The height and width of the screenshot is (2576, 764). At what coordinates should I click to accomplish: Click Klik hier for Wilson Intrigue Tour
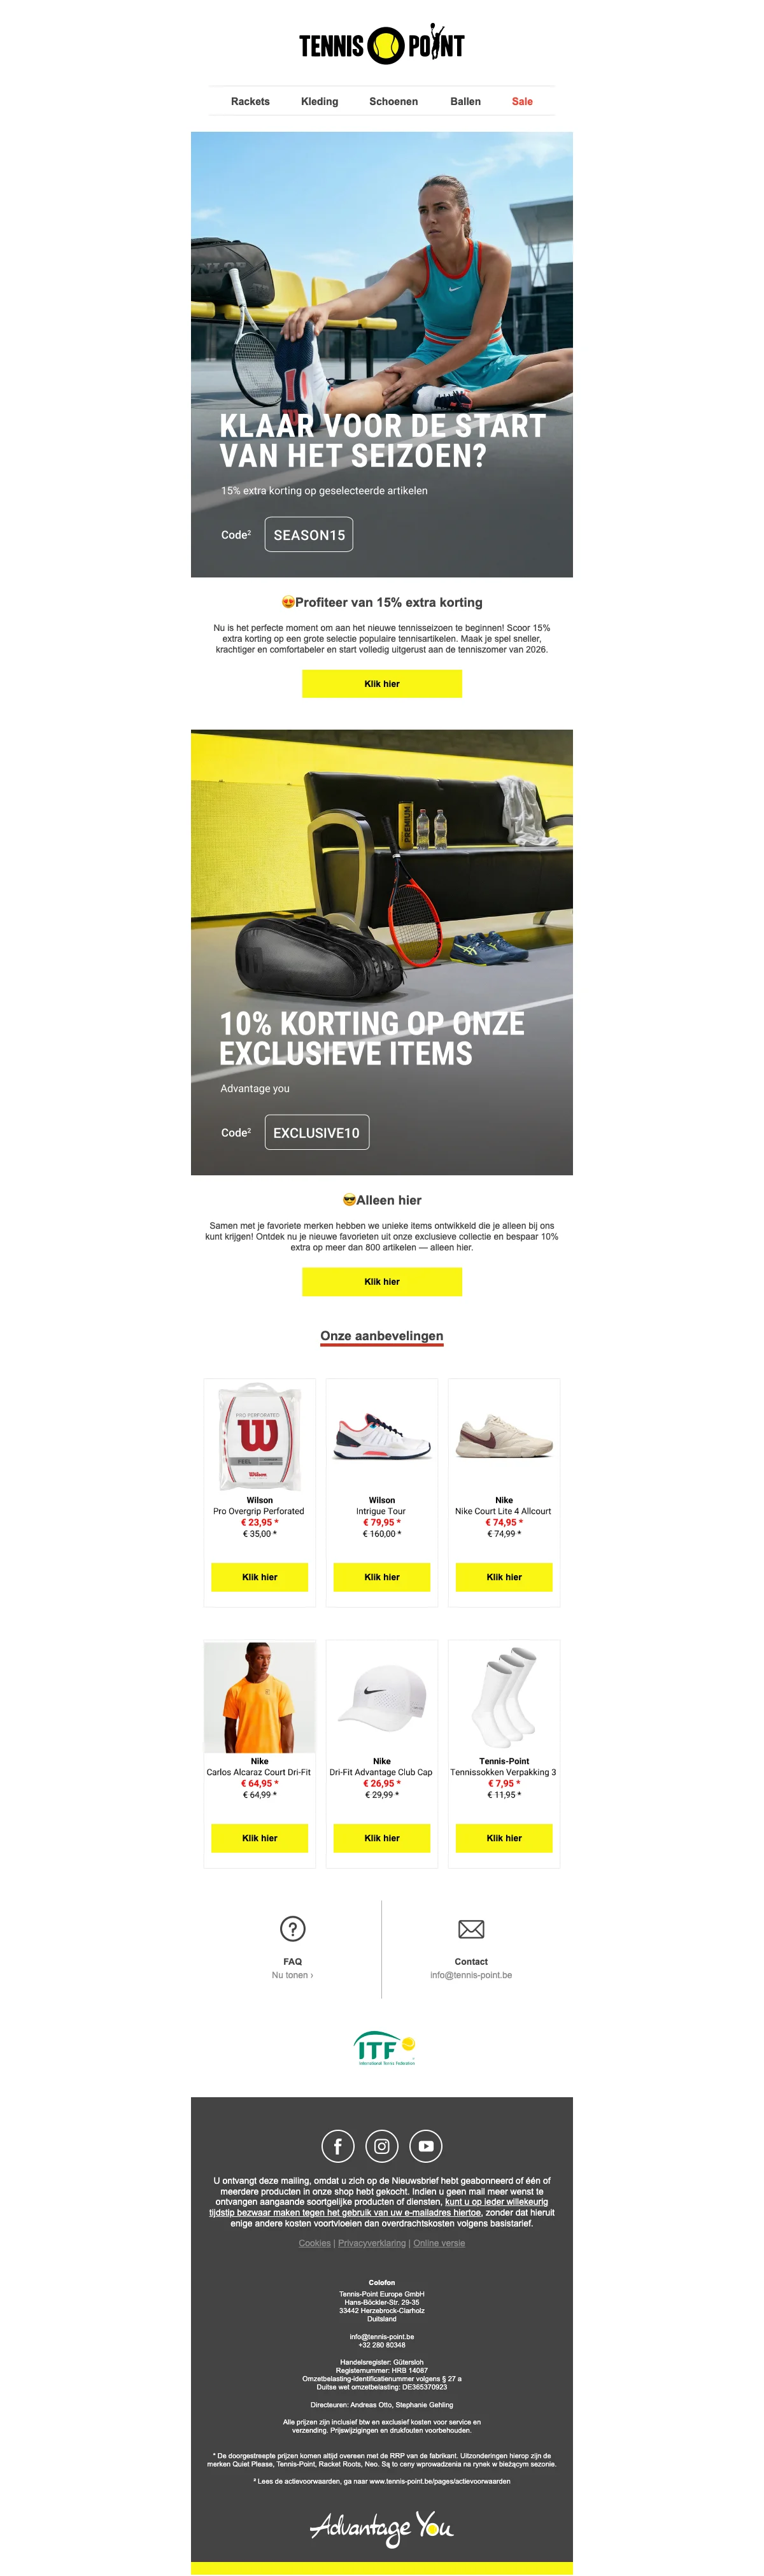tap(382, 1577)
